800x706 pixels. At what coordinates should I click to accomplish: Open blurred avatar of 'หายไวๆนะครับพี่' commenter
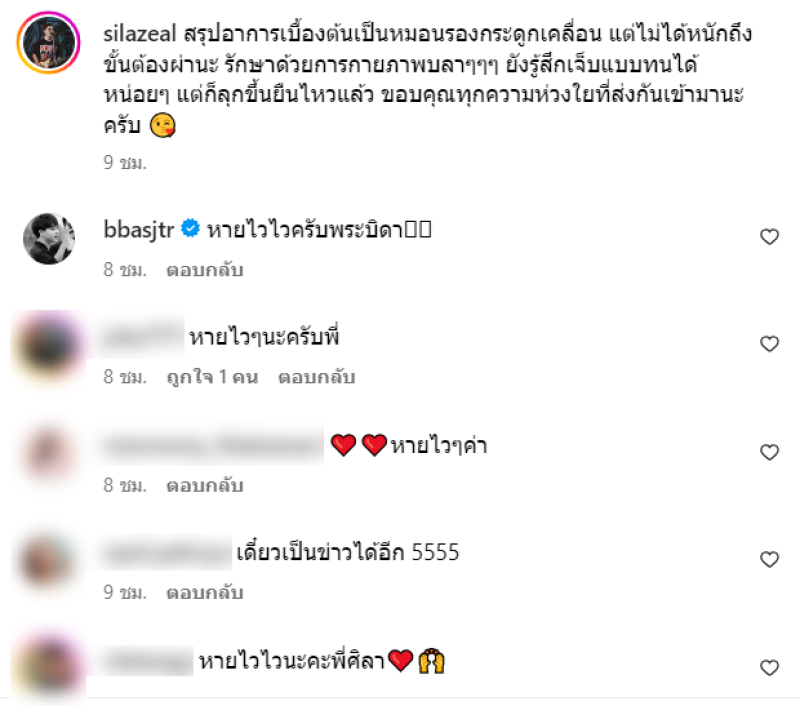49,347
